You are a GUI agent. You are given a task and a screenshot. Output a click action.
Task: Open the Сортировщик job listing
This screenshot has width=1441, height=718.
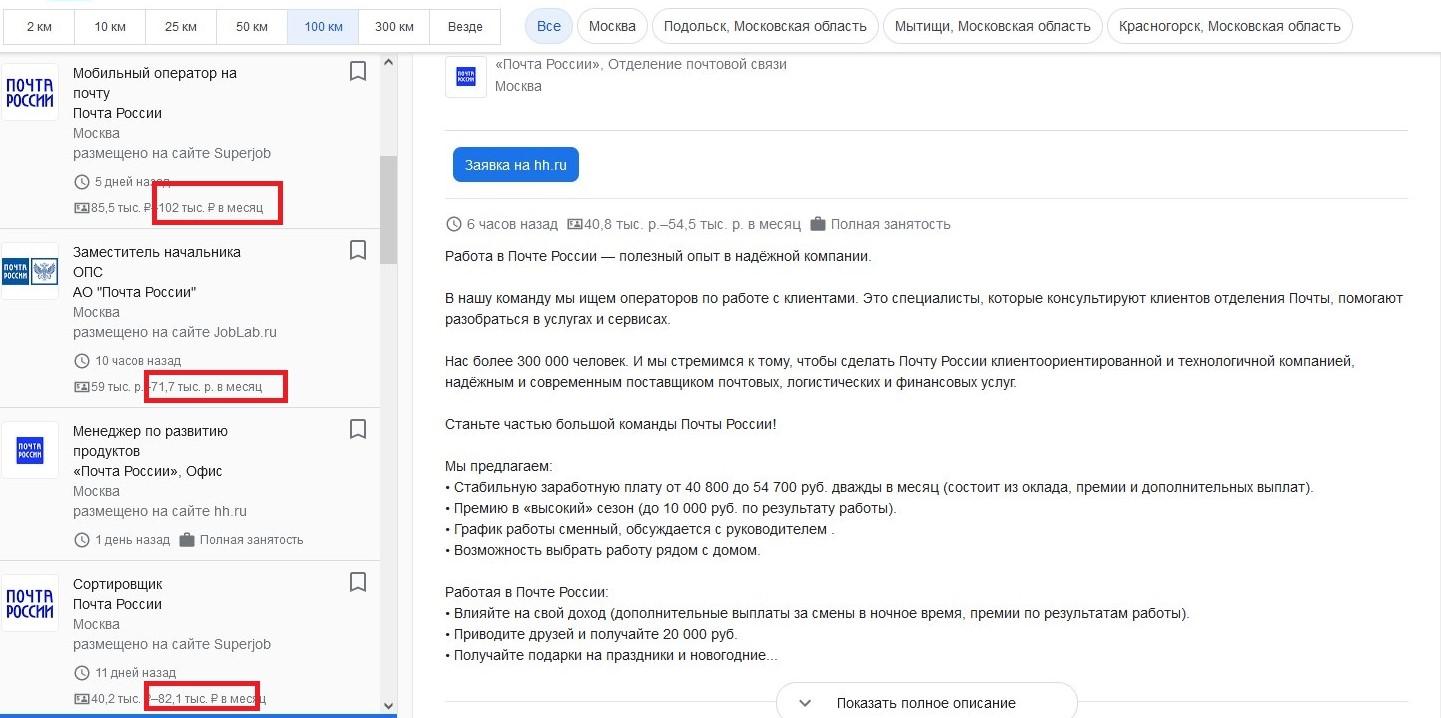190,639
